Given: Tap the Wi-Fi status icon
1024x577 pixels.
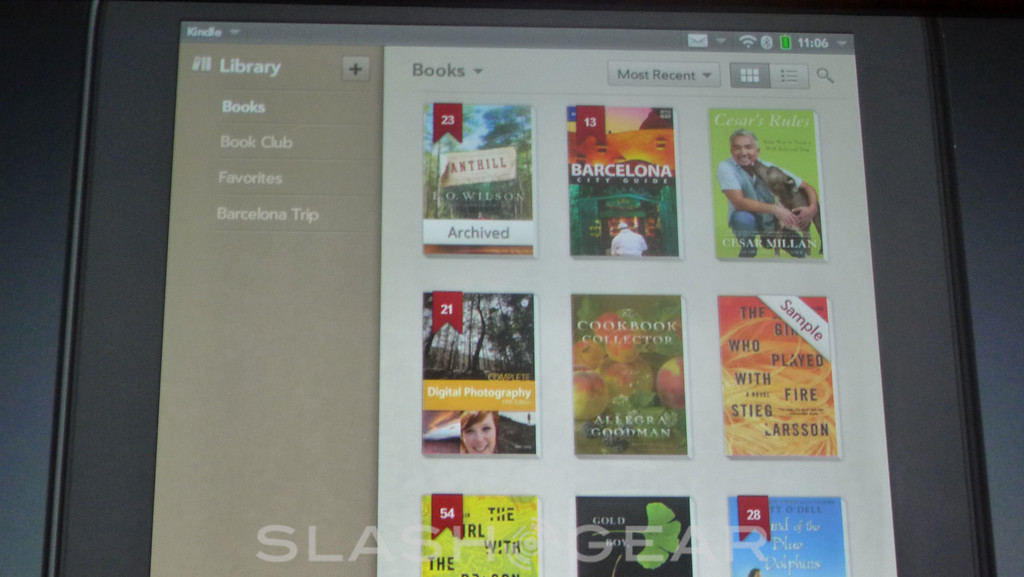Looking at the screenshot, I should (746, 42).
